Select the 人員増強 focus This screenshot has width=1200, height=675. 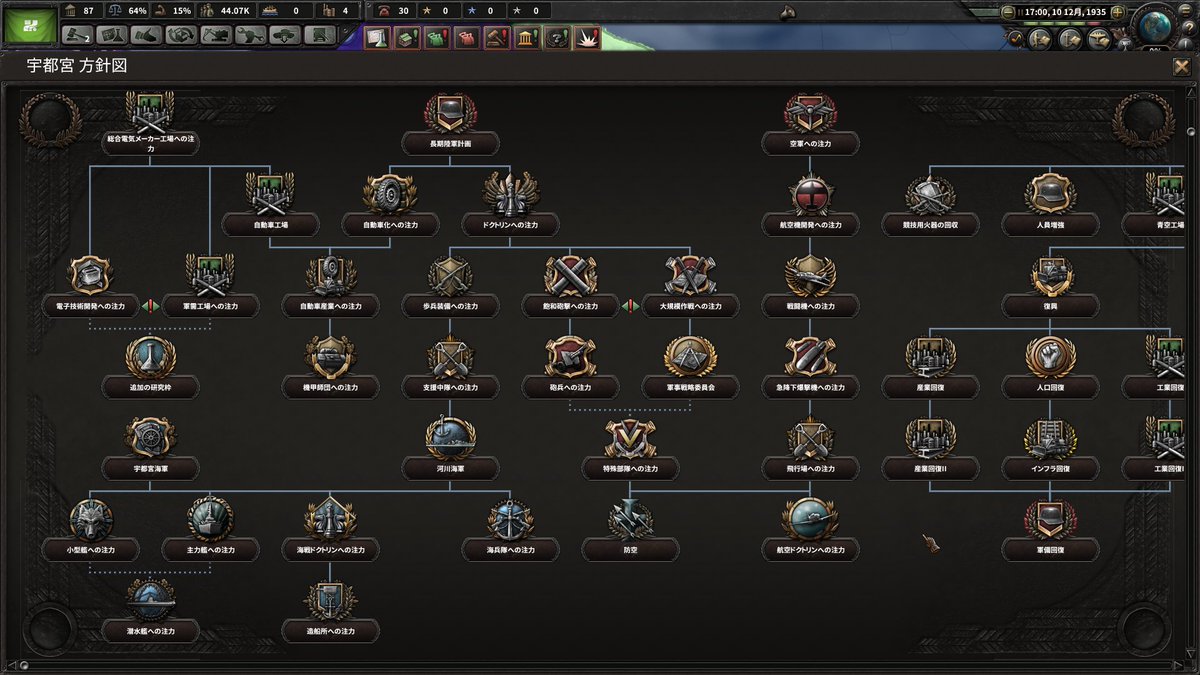coord(1050,204)
